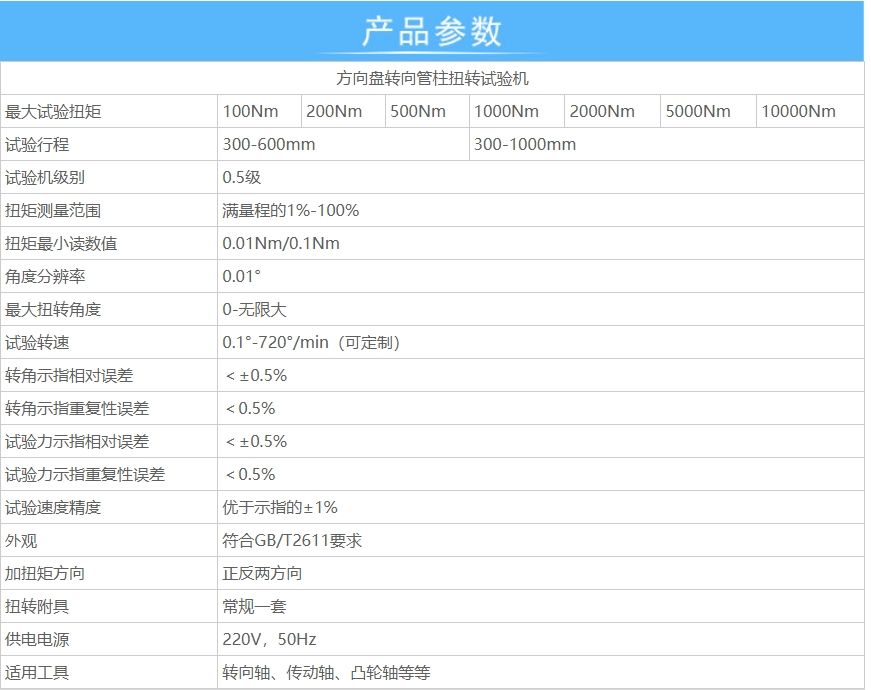Image resolution: width=871 pixels, height=690 pixels.
Task: Click the 500Nm torque value
Action: pos(418,111)
